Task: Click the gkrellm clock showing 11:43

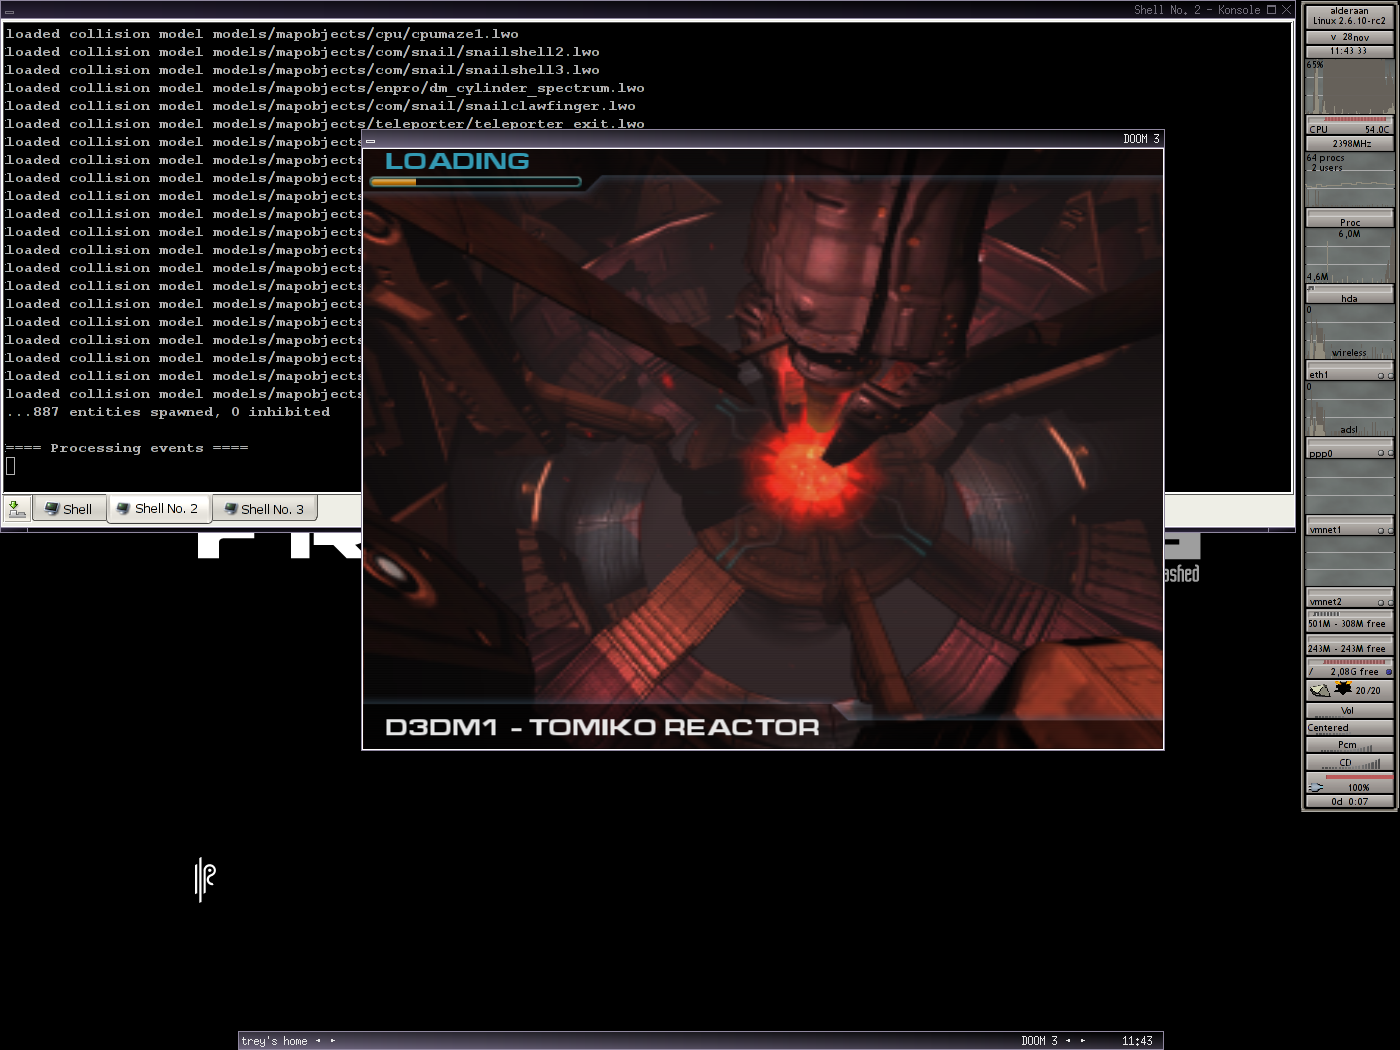Action: pyautogui.click(x=1349, y=51)
